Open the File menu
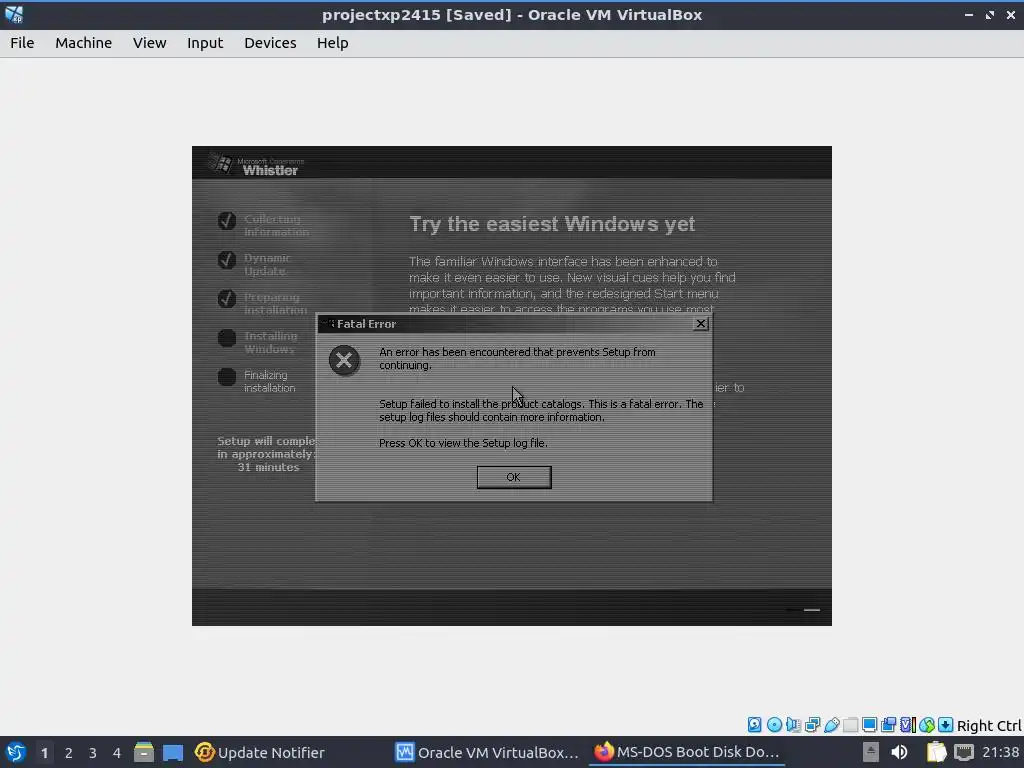This screenshot has width=1024, height=768. pos(22,43)
